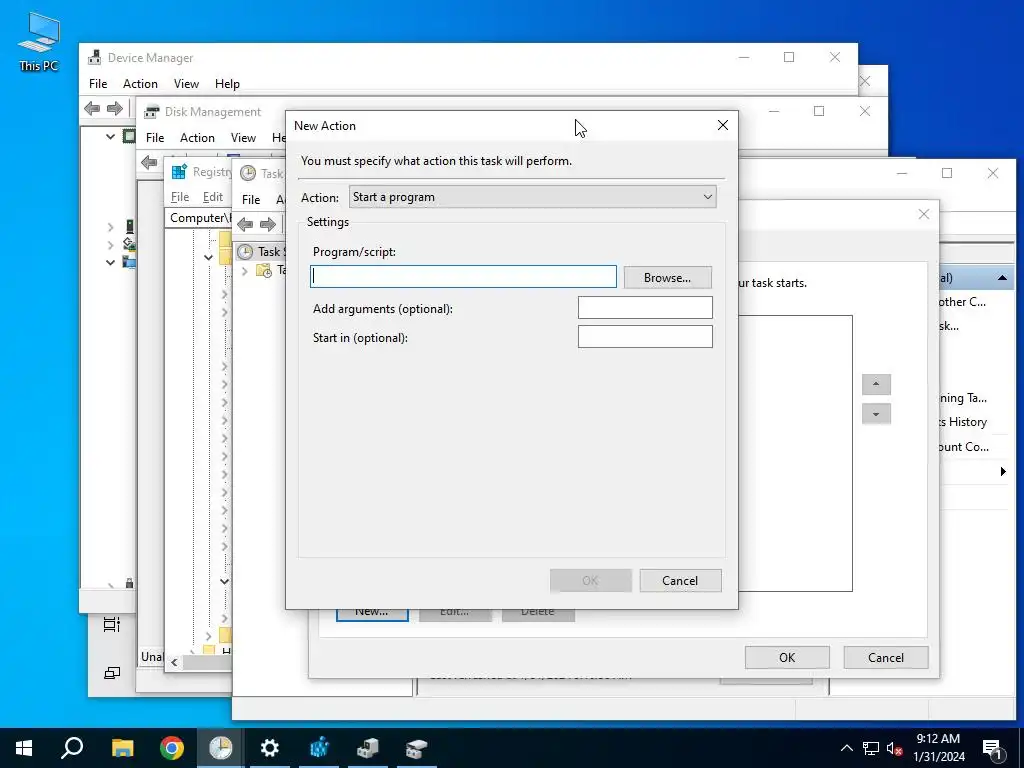Image resolution: width=1024 pixels, height=768 pixels.
Task: Click Device Manager's back arrow toolbar icon
Action: (92, 108)
